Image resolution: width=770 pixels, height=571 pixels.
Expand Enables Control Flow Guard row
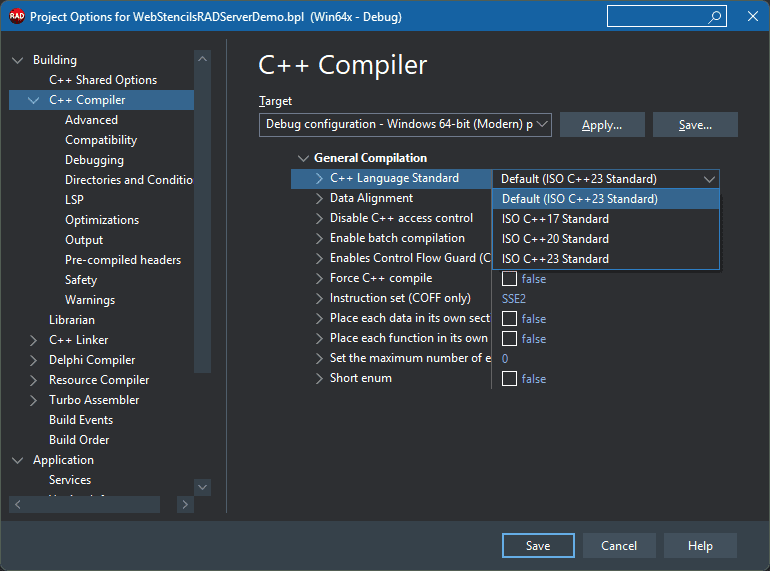coord(319,258)
